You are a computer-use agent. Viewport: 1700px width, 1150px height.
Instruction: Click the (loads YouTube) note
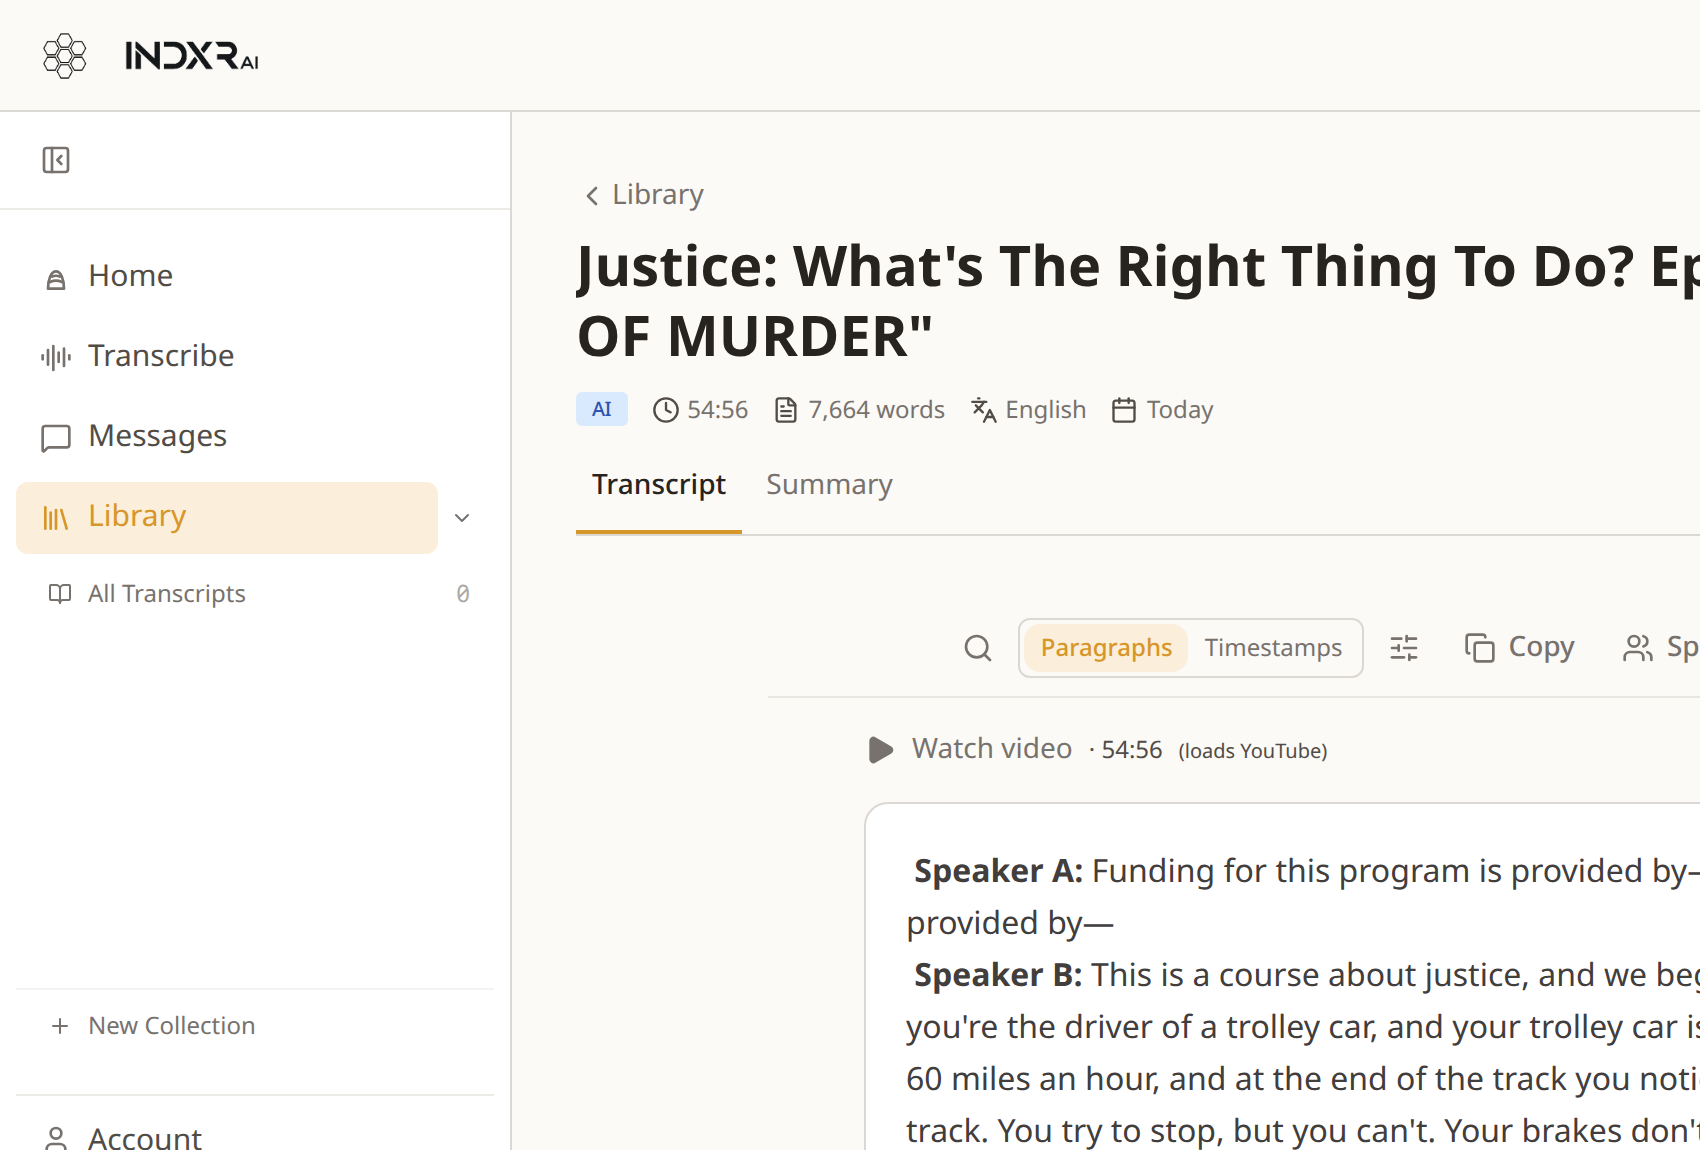[1253, 751]
